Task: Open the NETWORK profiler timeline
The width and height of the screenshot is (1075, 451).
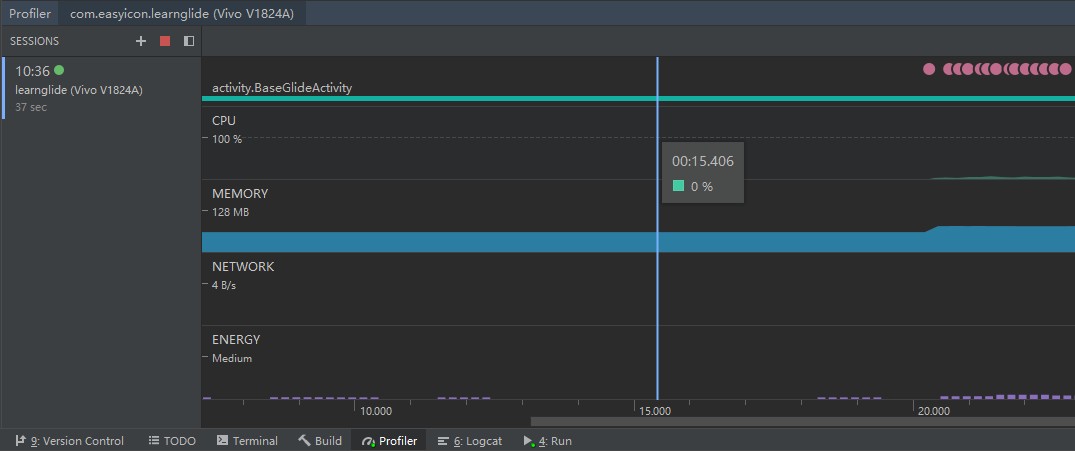Action: tap(638, 289)
